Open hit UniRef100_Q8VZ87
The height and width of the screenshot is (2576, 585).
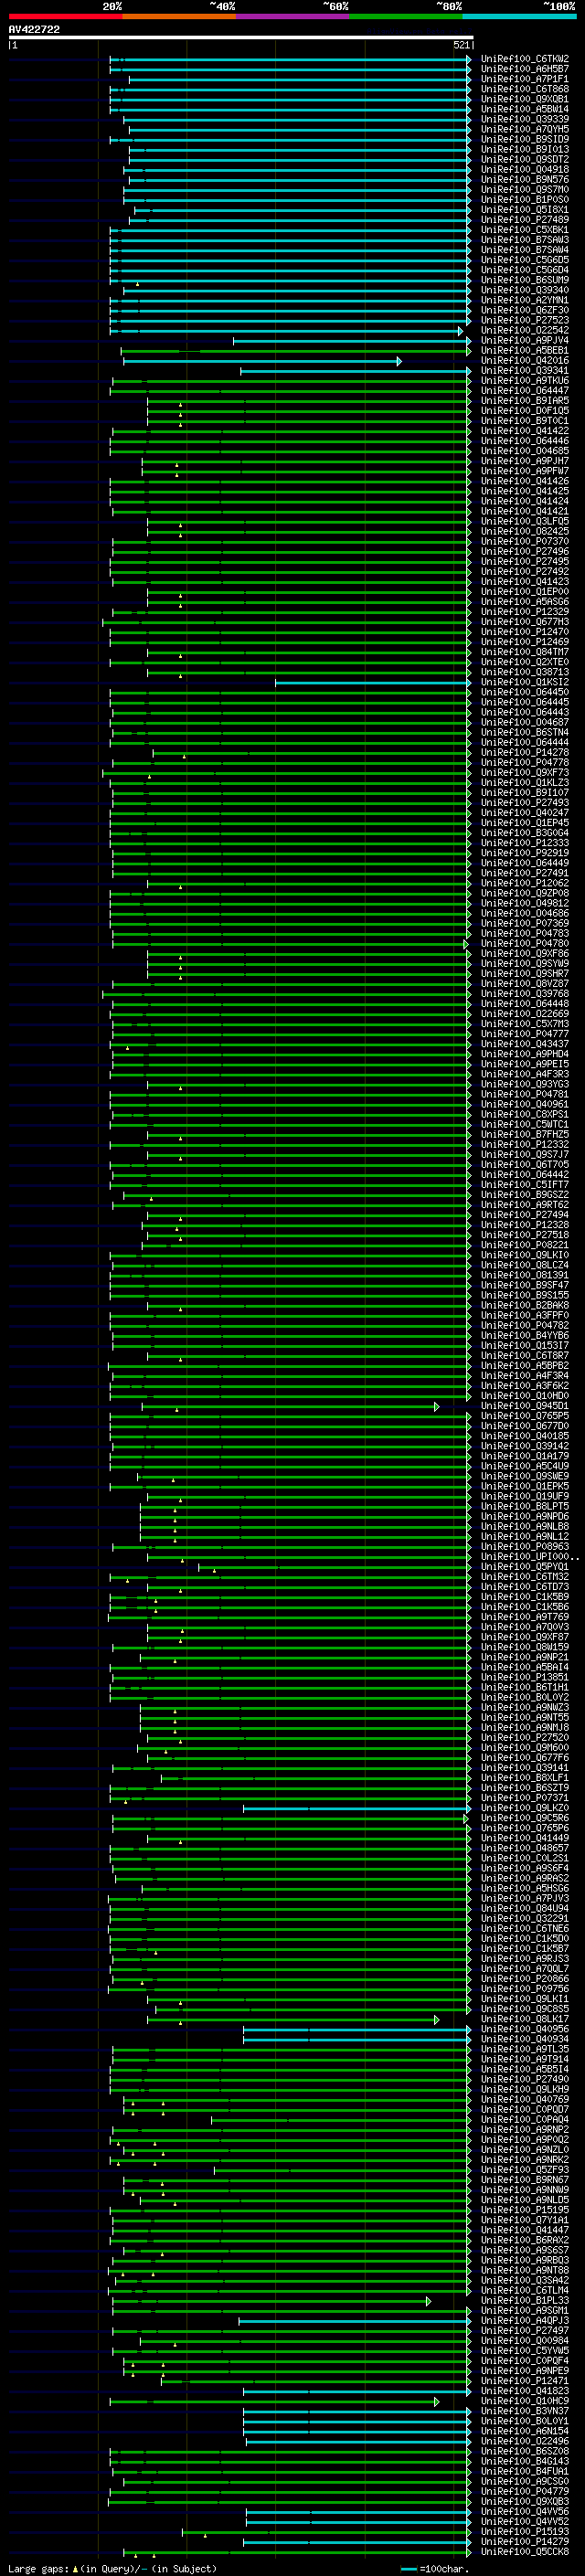tap(525, 984)
